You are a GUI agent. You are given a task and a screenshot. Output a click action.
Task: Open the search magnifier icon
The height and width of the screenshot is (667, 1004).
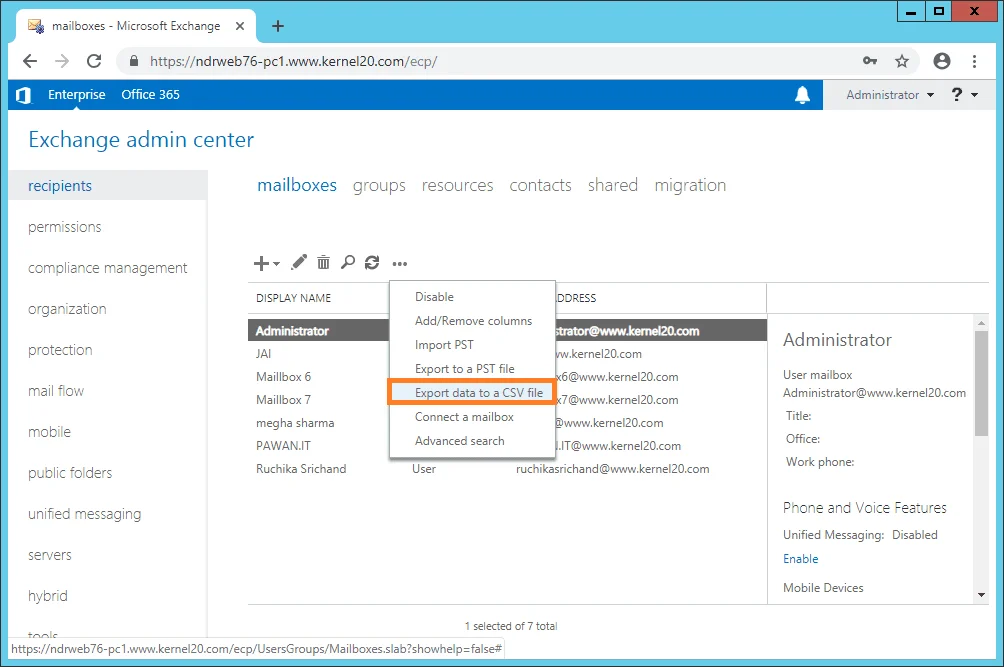(347, 262)
